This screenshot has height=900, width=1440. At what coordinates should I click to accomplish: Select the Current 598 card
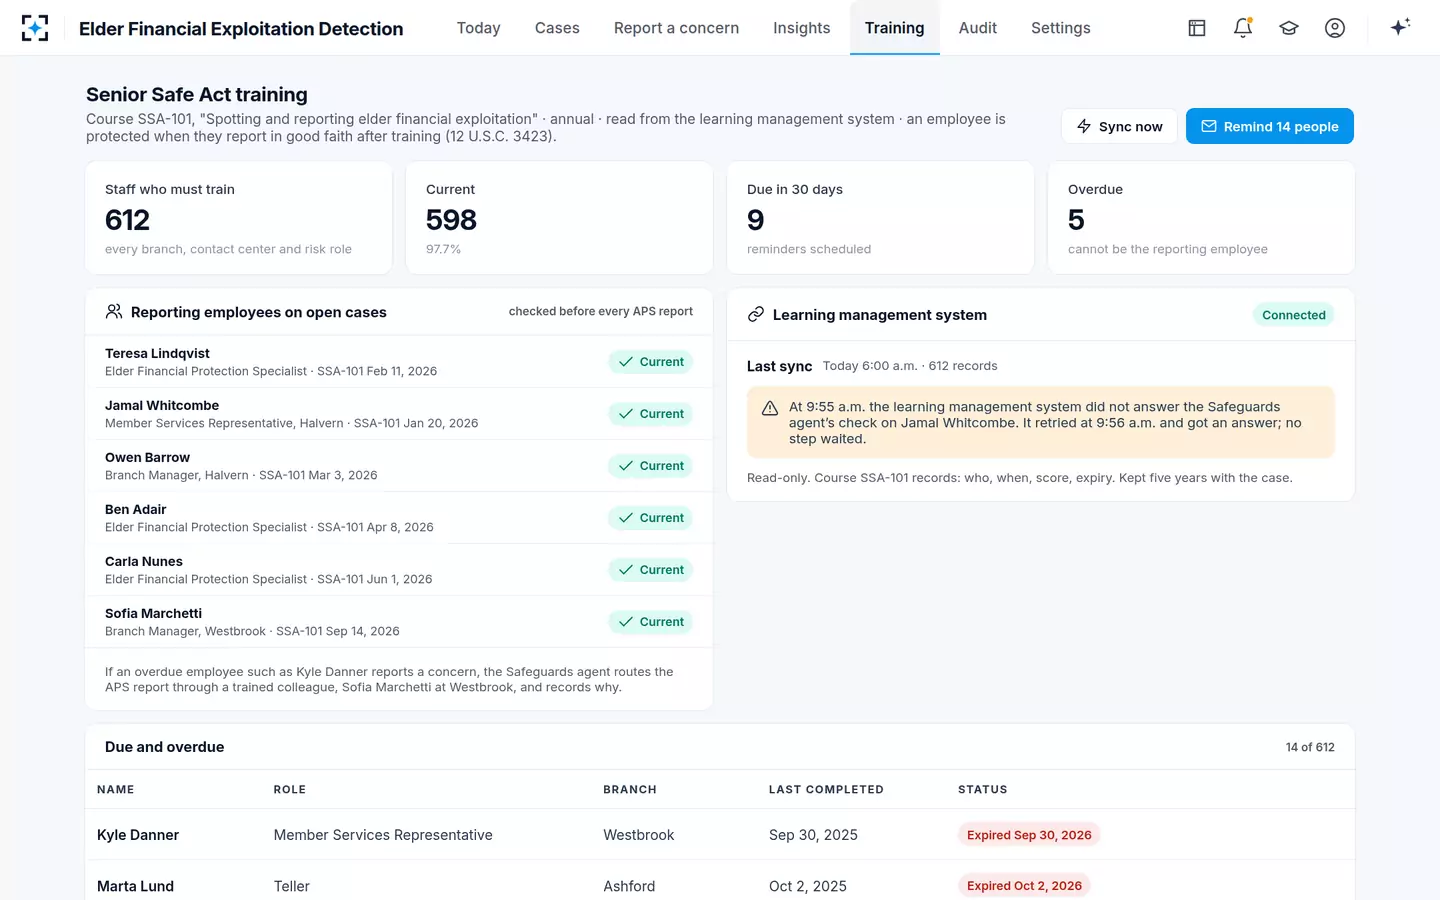tap(559, 218)
